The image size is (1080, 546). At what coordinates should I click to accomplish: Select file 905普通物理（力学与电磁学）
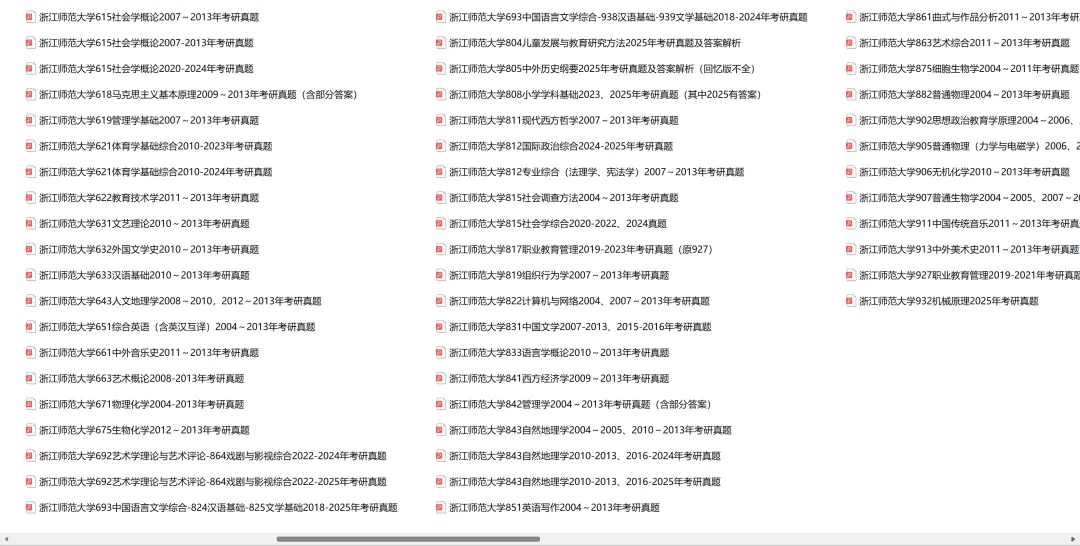coord(962,146)
